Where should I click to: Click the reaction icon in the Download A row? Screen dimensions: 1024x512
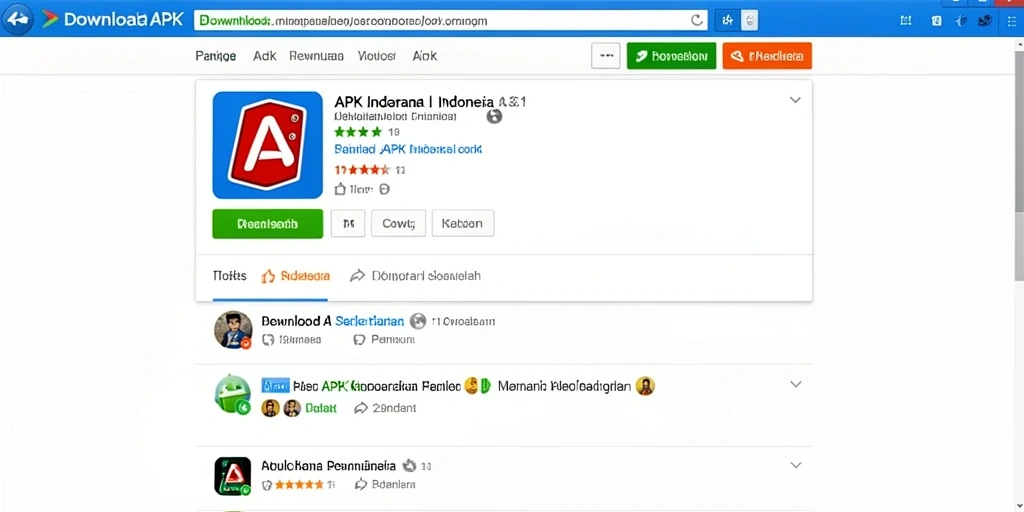click(267, 340)
